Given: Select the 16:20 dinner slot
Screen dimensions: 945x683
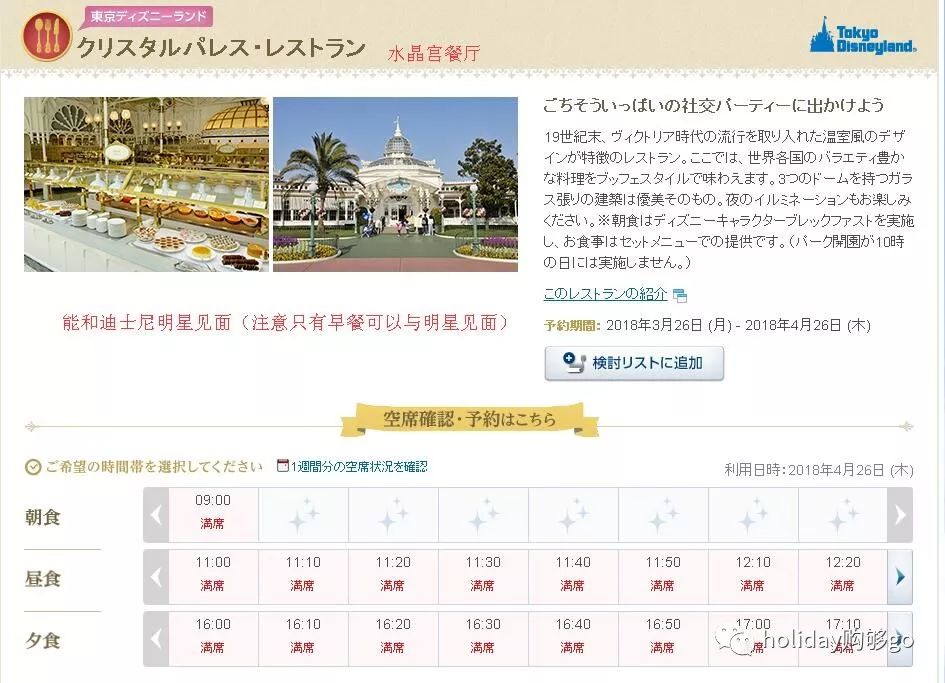Looking at the screenshot, I should [393, 639].
